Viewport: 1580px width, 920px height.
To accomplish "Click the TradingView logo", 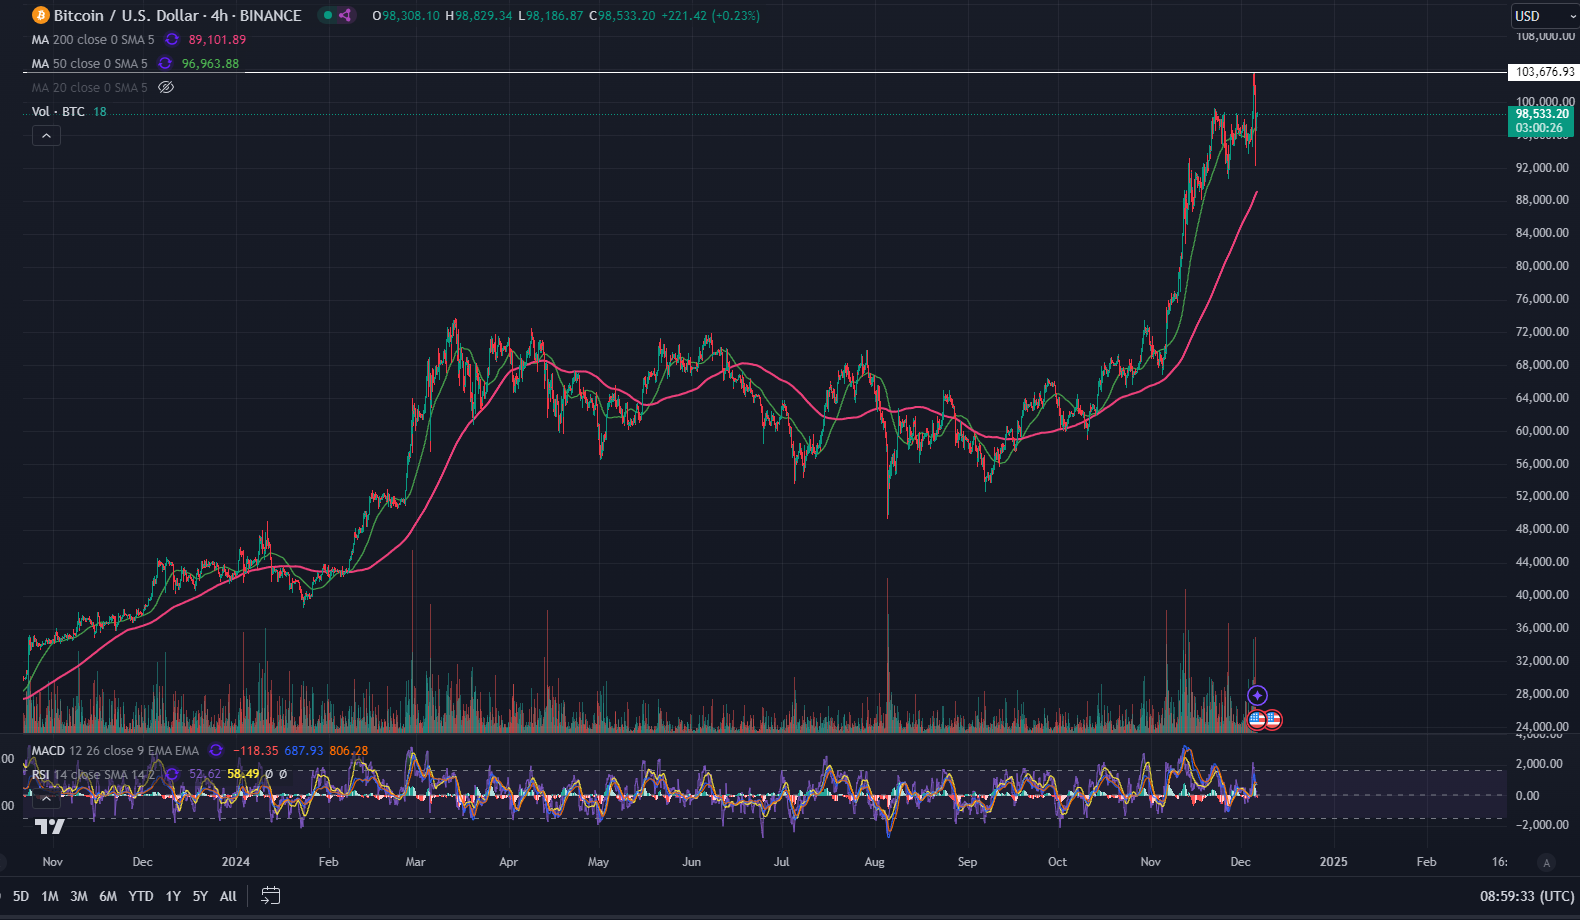I will click(50, 826).
